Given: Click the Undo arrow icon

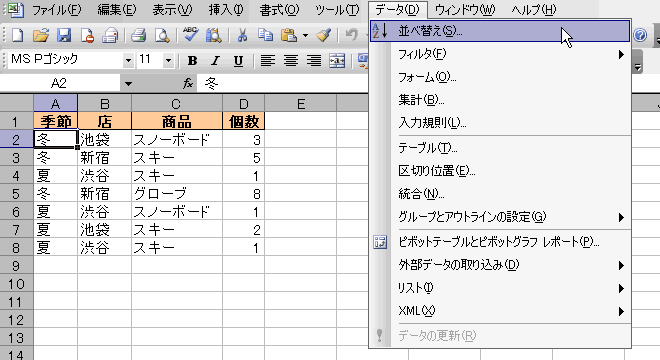Looking at the screenshot, I should 351,35.
